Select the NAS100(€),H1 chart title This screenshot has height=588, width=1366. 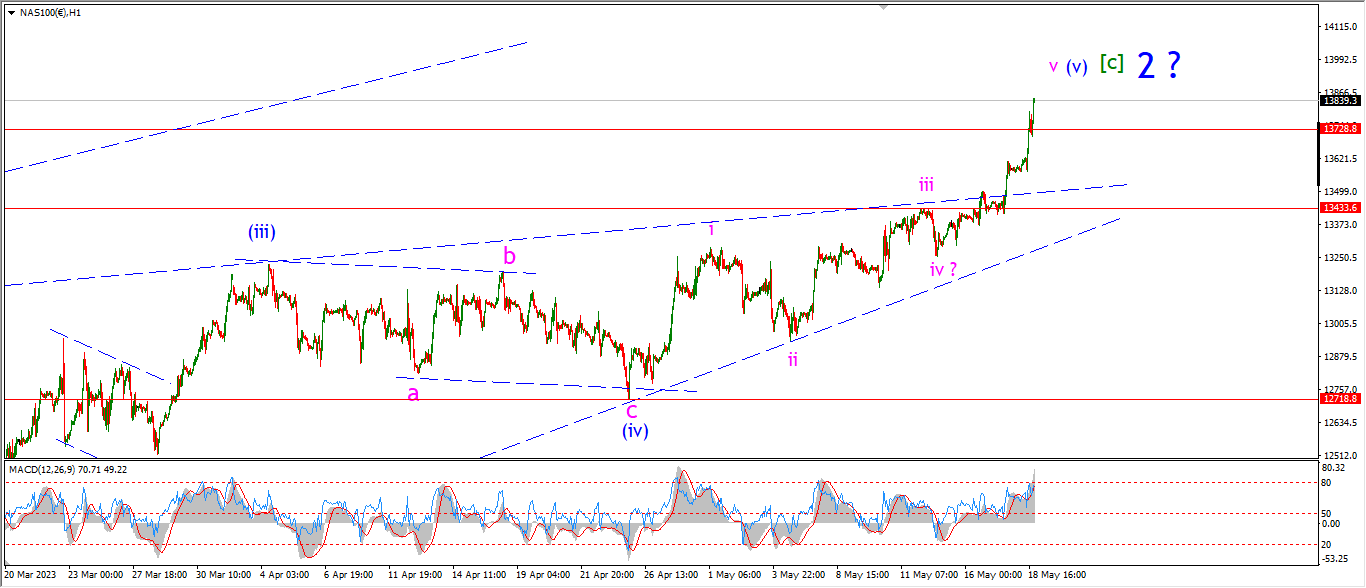[x=50, y=12]
